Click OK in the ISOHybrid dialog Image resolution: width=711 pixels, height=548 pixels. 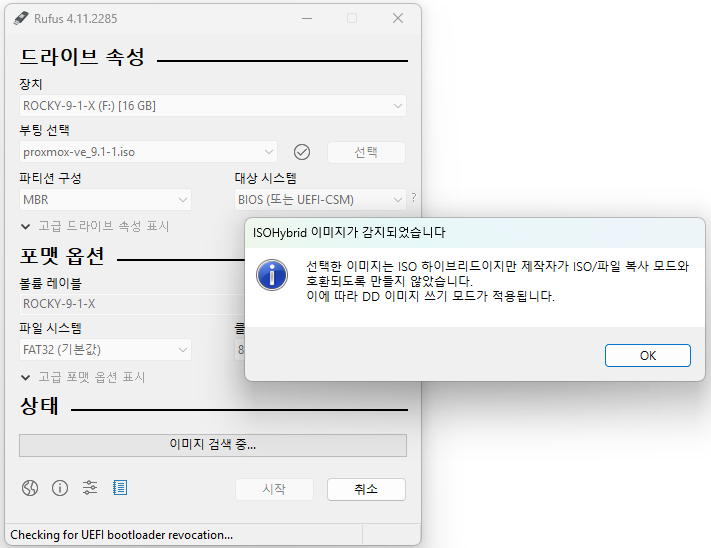coord(648,356)
